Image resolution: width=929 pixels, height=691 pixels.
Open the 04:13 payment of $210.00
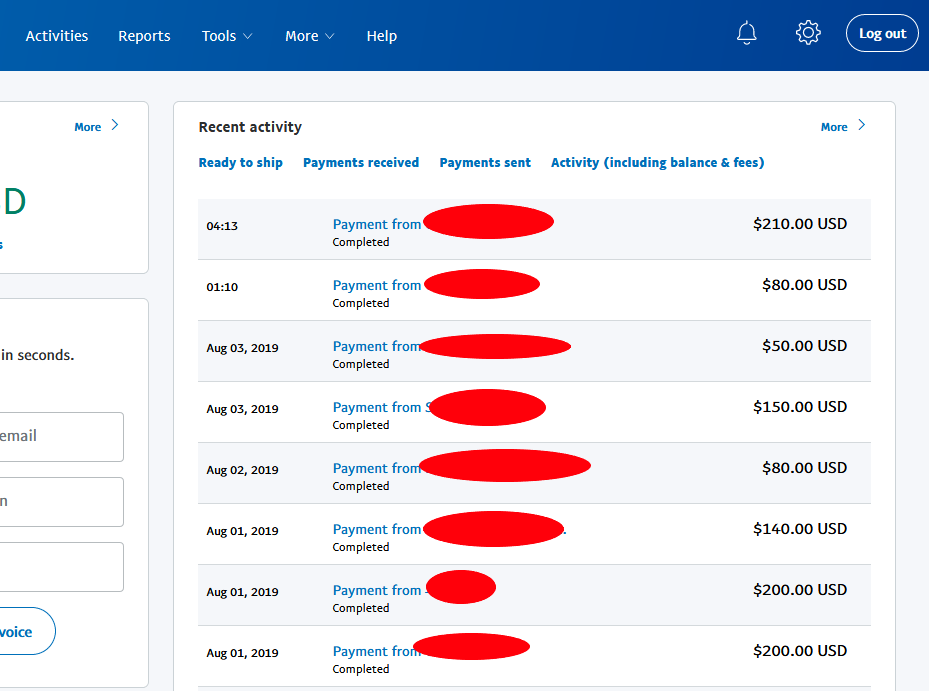pyautogui.click(x=534, y=229)
